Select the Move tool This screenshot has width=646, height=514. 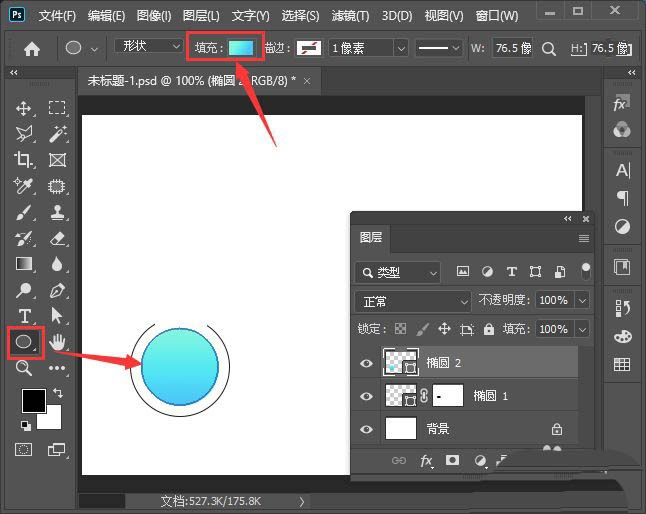pyautogui.click(x=24, y=109)
